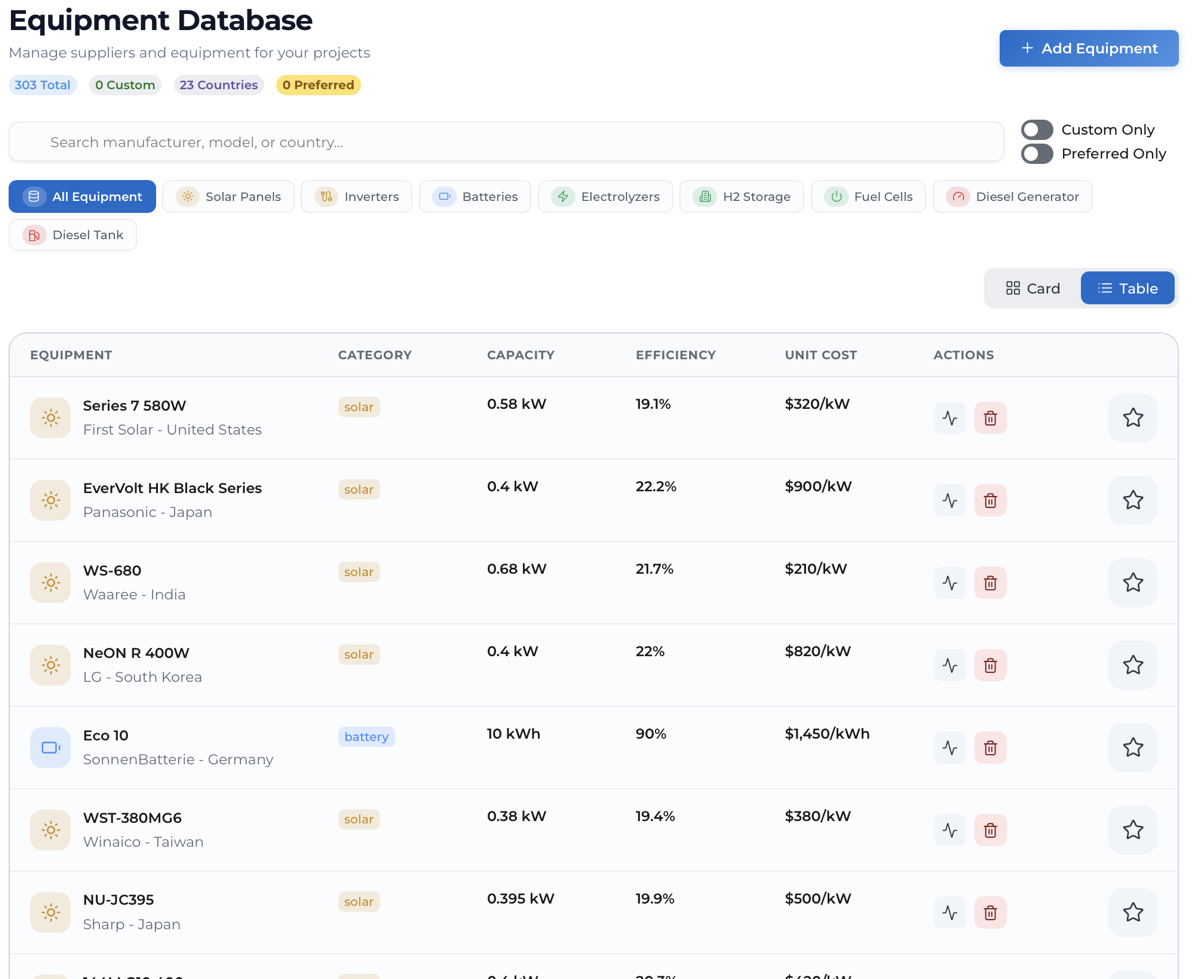
Task: Click the 0.68 kW capacity value
Action: [517, 569]
